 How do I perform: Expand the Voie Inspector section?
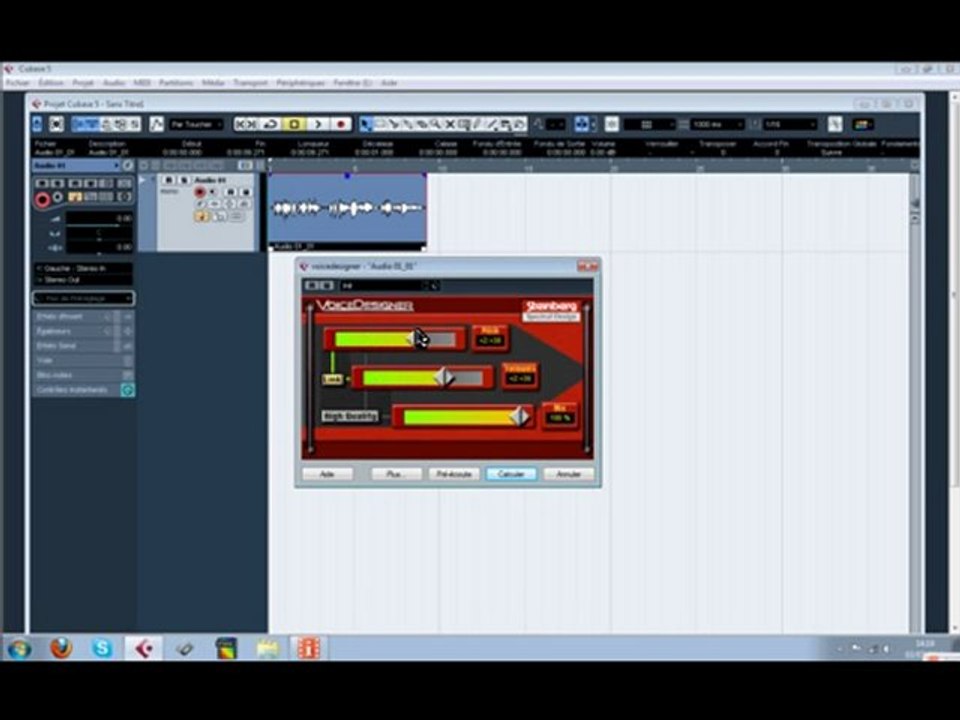[83, 361]
